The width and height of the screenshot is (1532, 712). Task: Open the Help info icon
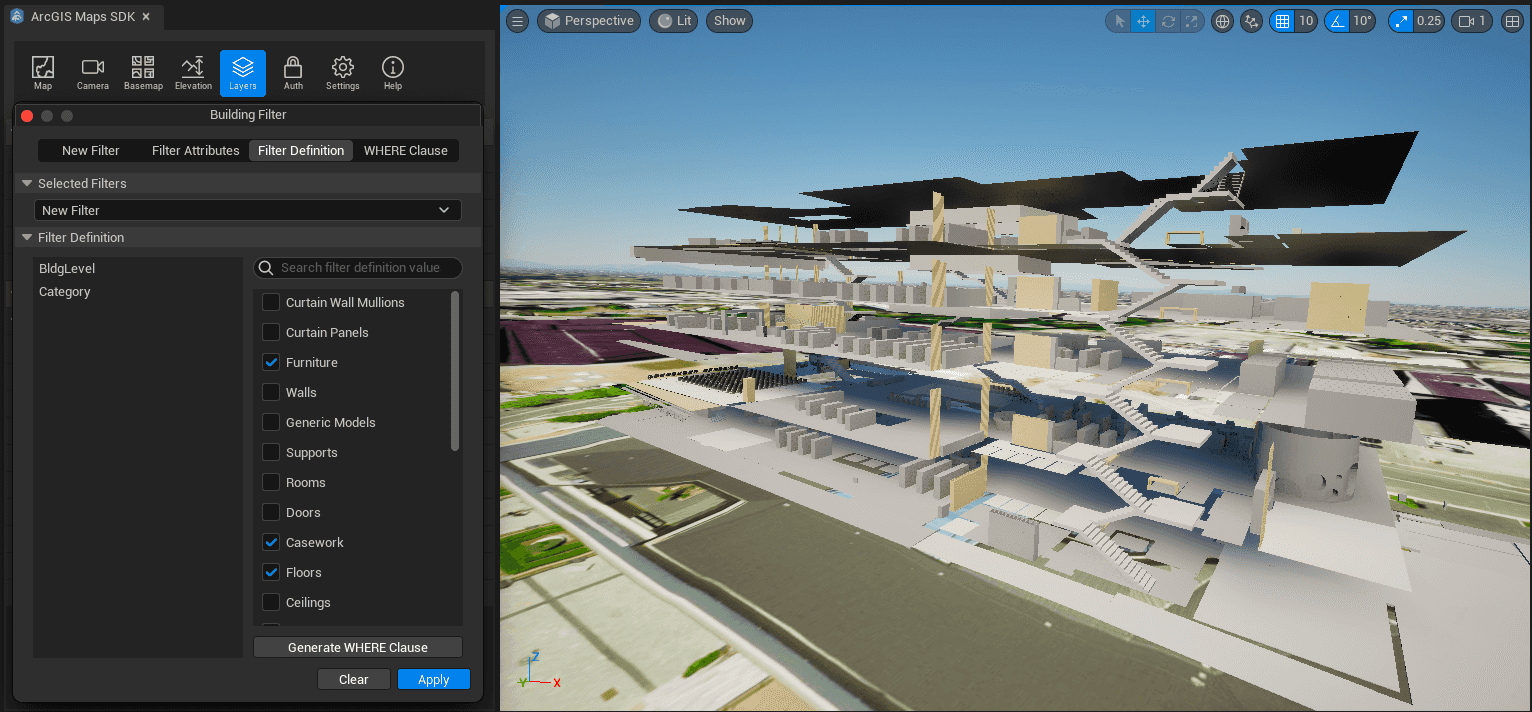pos(392,70)
